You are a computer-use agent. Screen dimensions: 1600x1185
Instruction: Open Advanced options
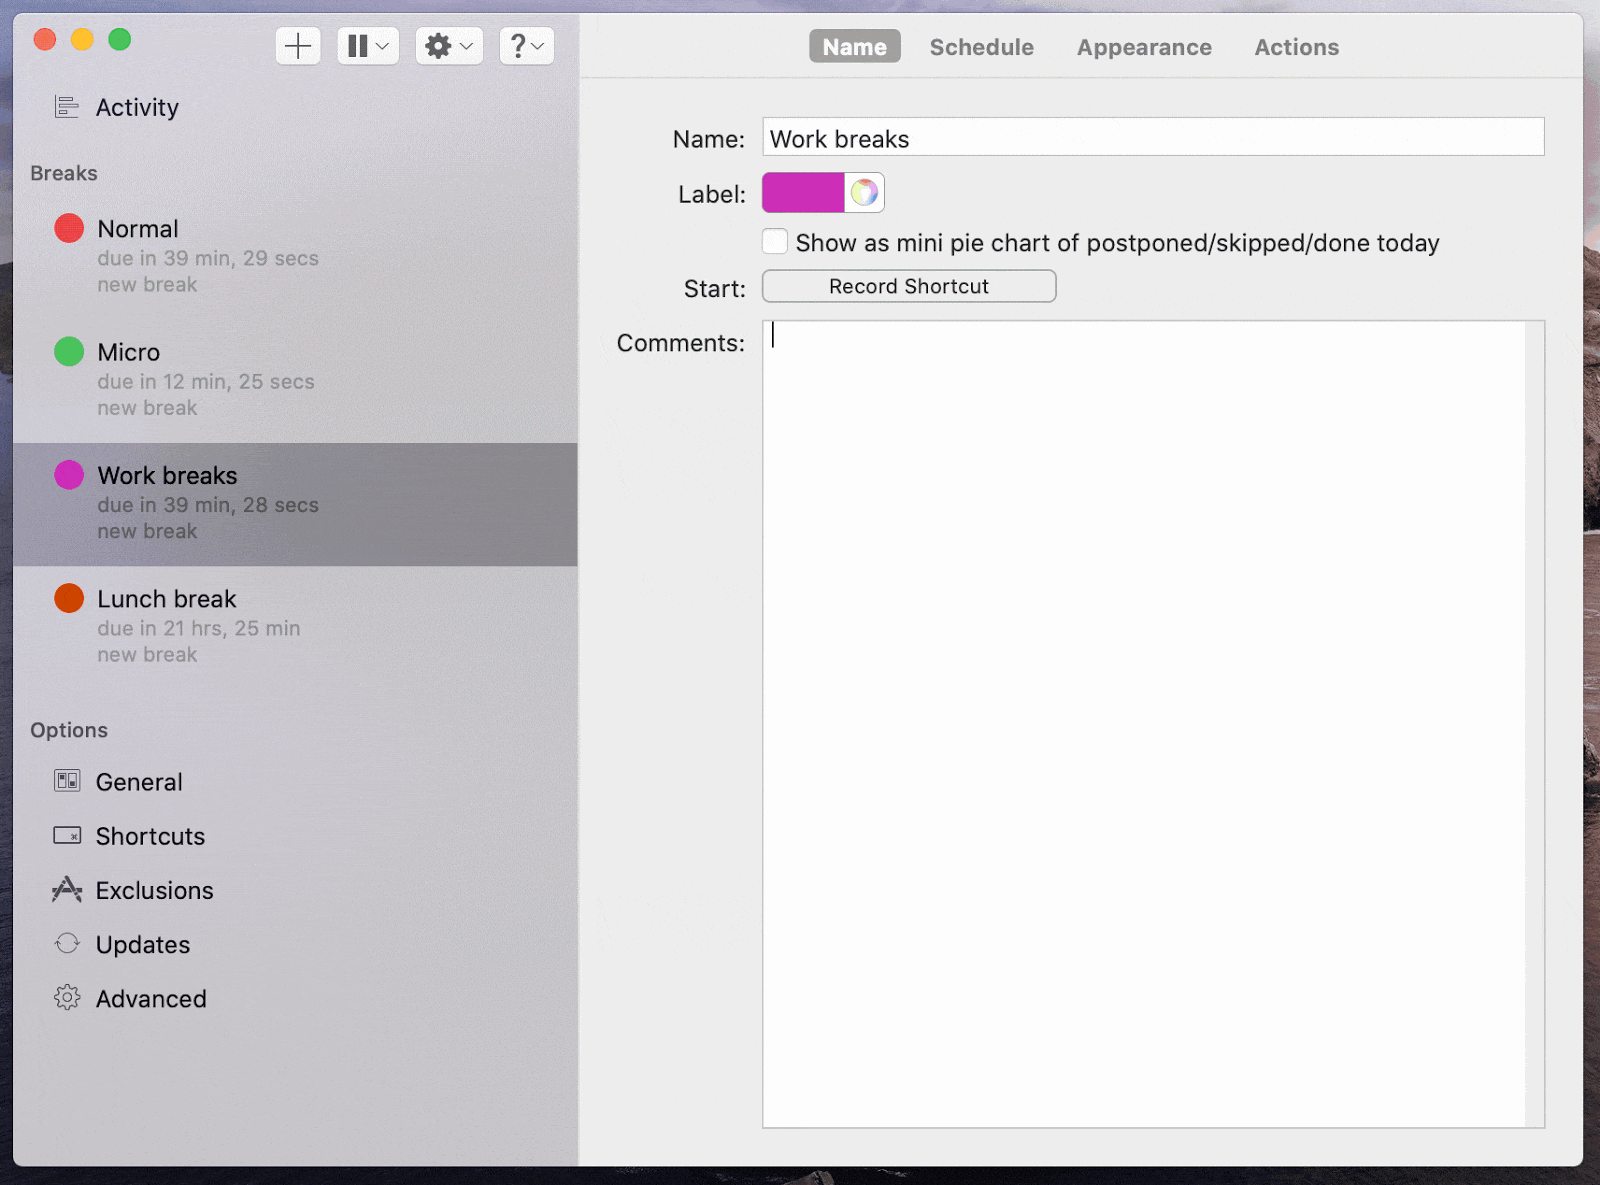pyautogui.click(x=151, y=998)
